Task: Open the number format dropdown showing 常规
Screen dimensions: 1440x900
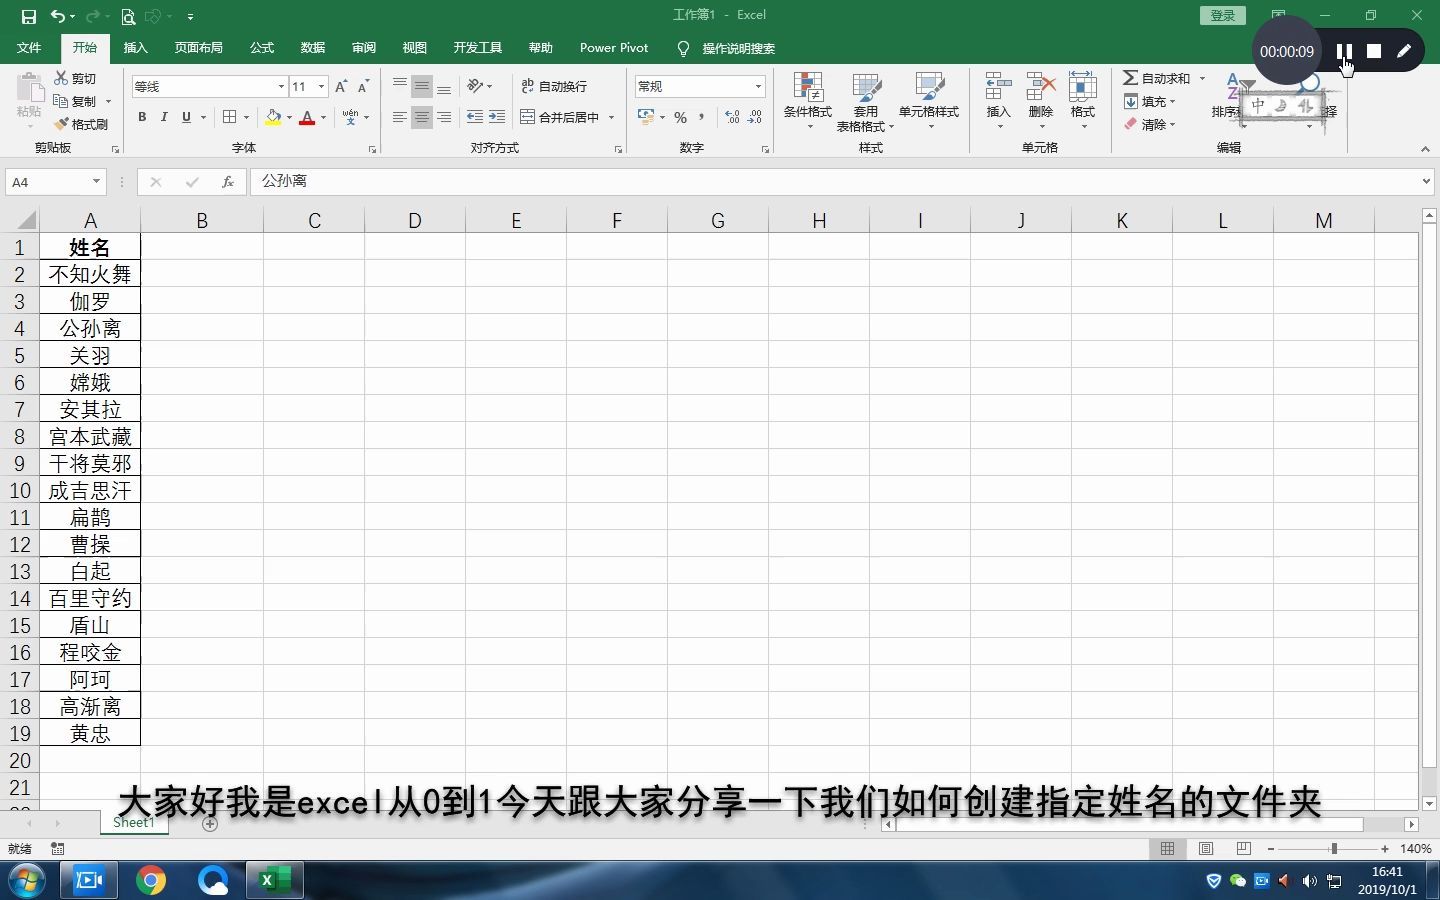Action: [757, 86]
